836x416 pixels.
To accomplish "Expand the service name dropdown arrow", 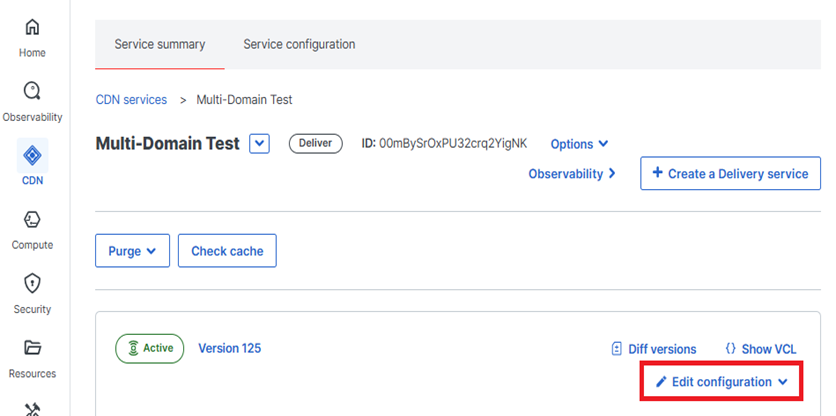I will coord(259,144).
